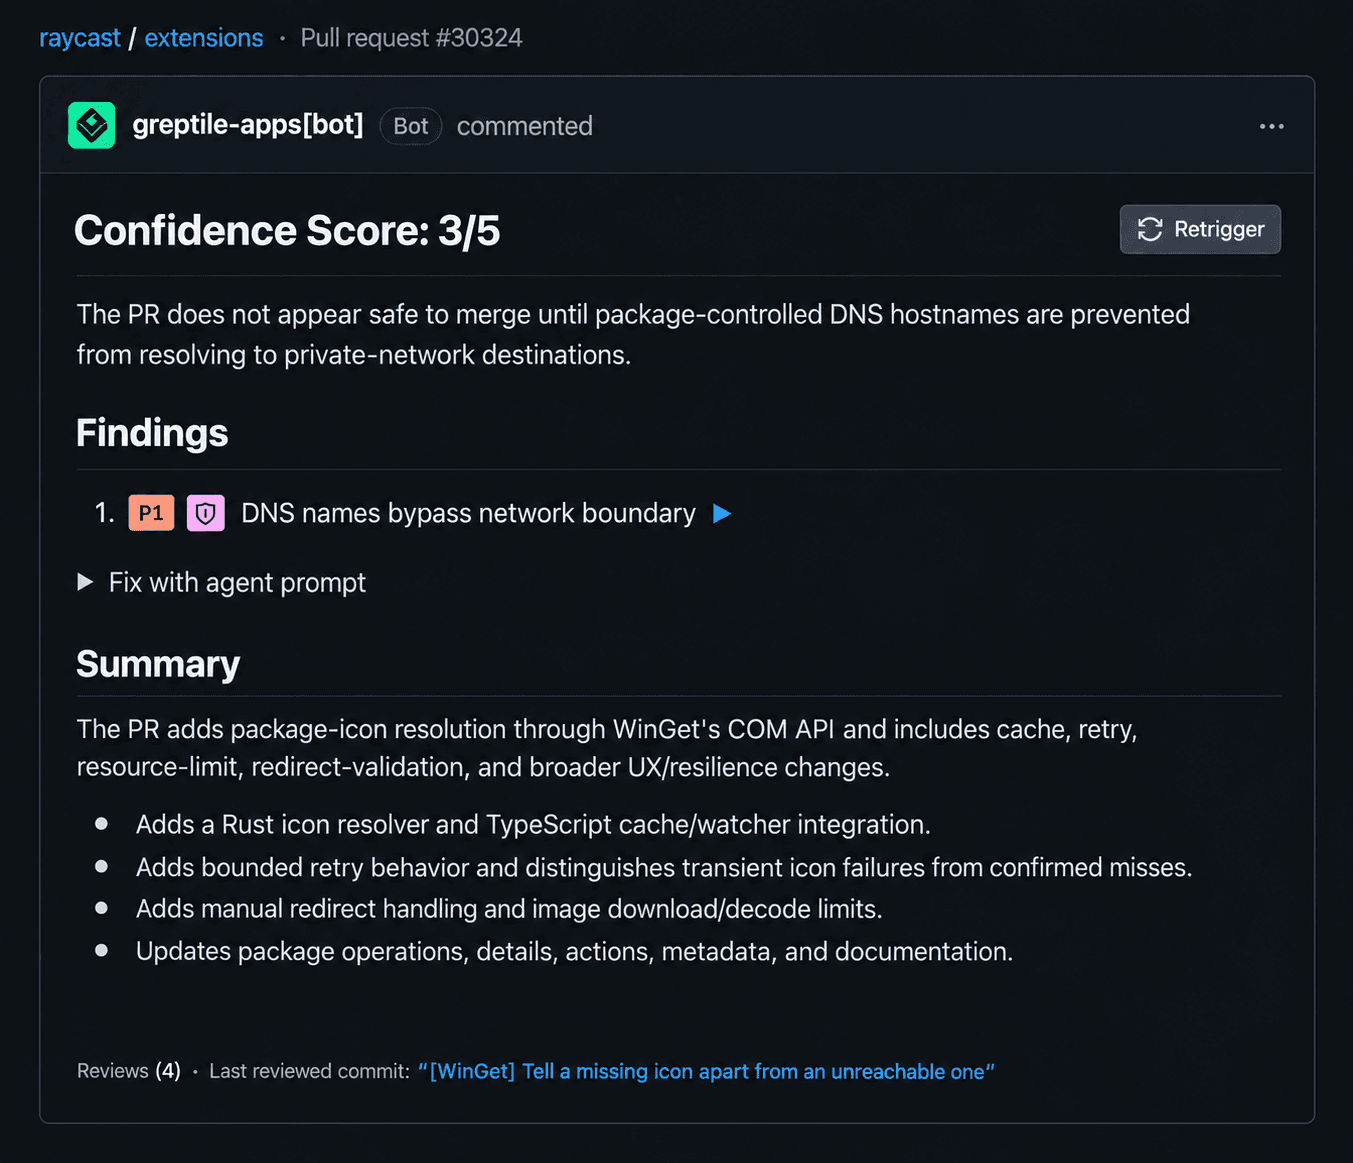The width and height of the screenshot is (1353, 1163).
Task: Click the manual redirect handling bullet
Action: click(x=509, y=909)
